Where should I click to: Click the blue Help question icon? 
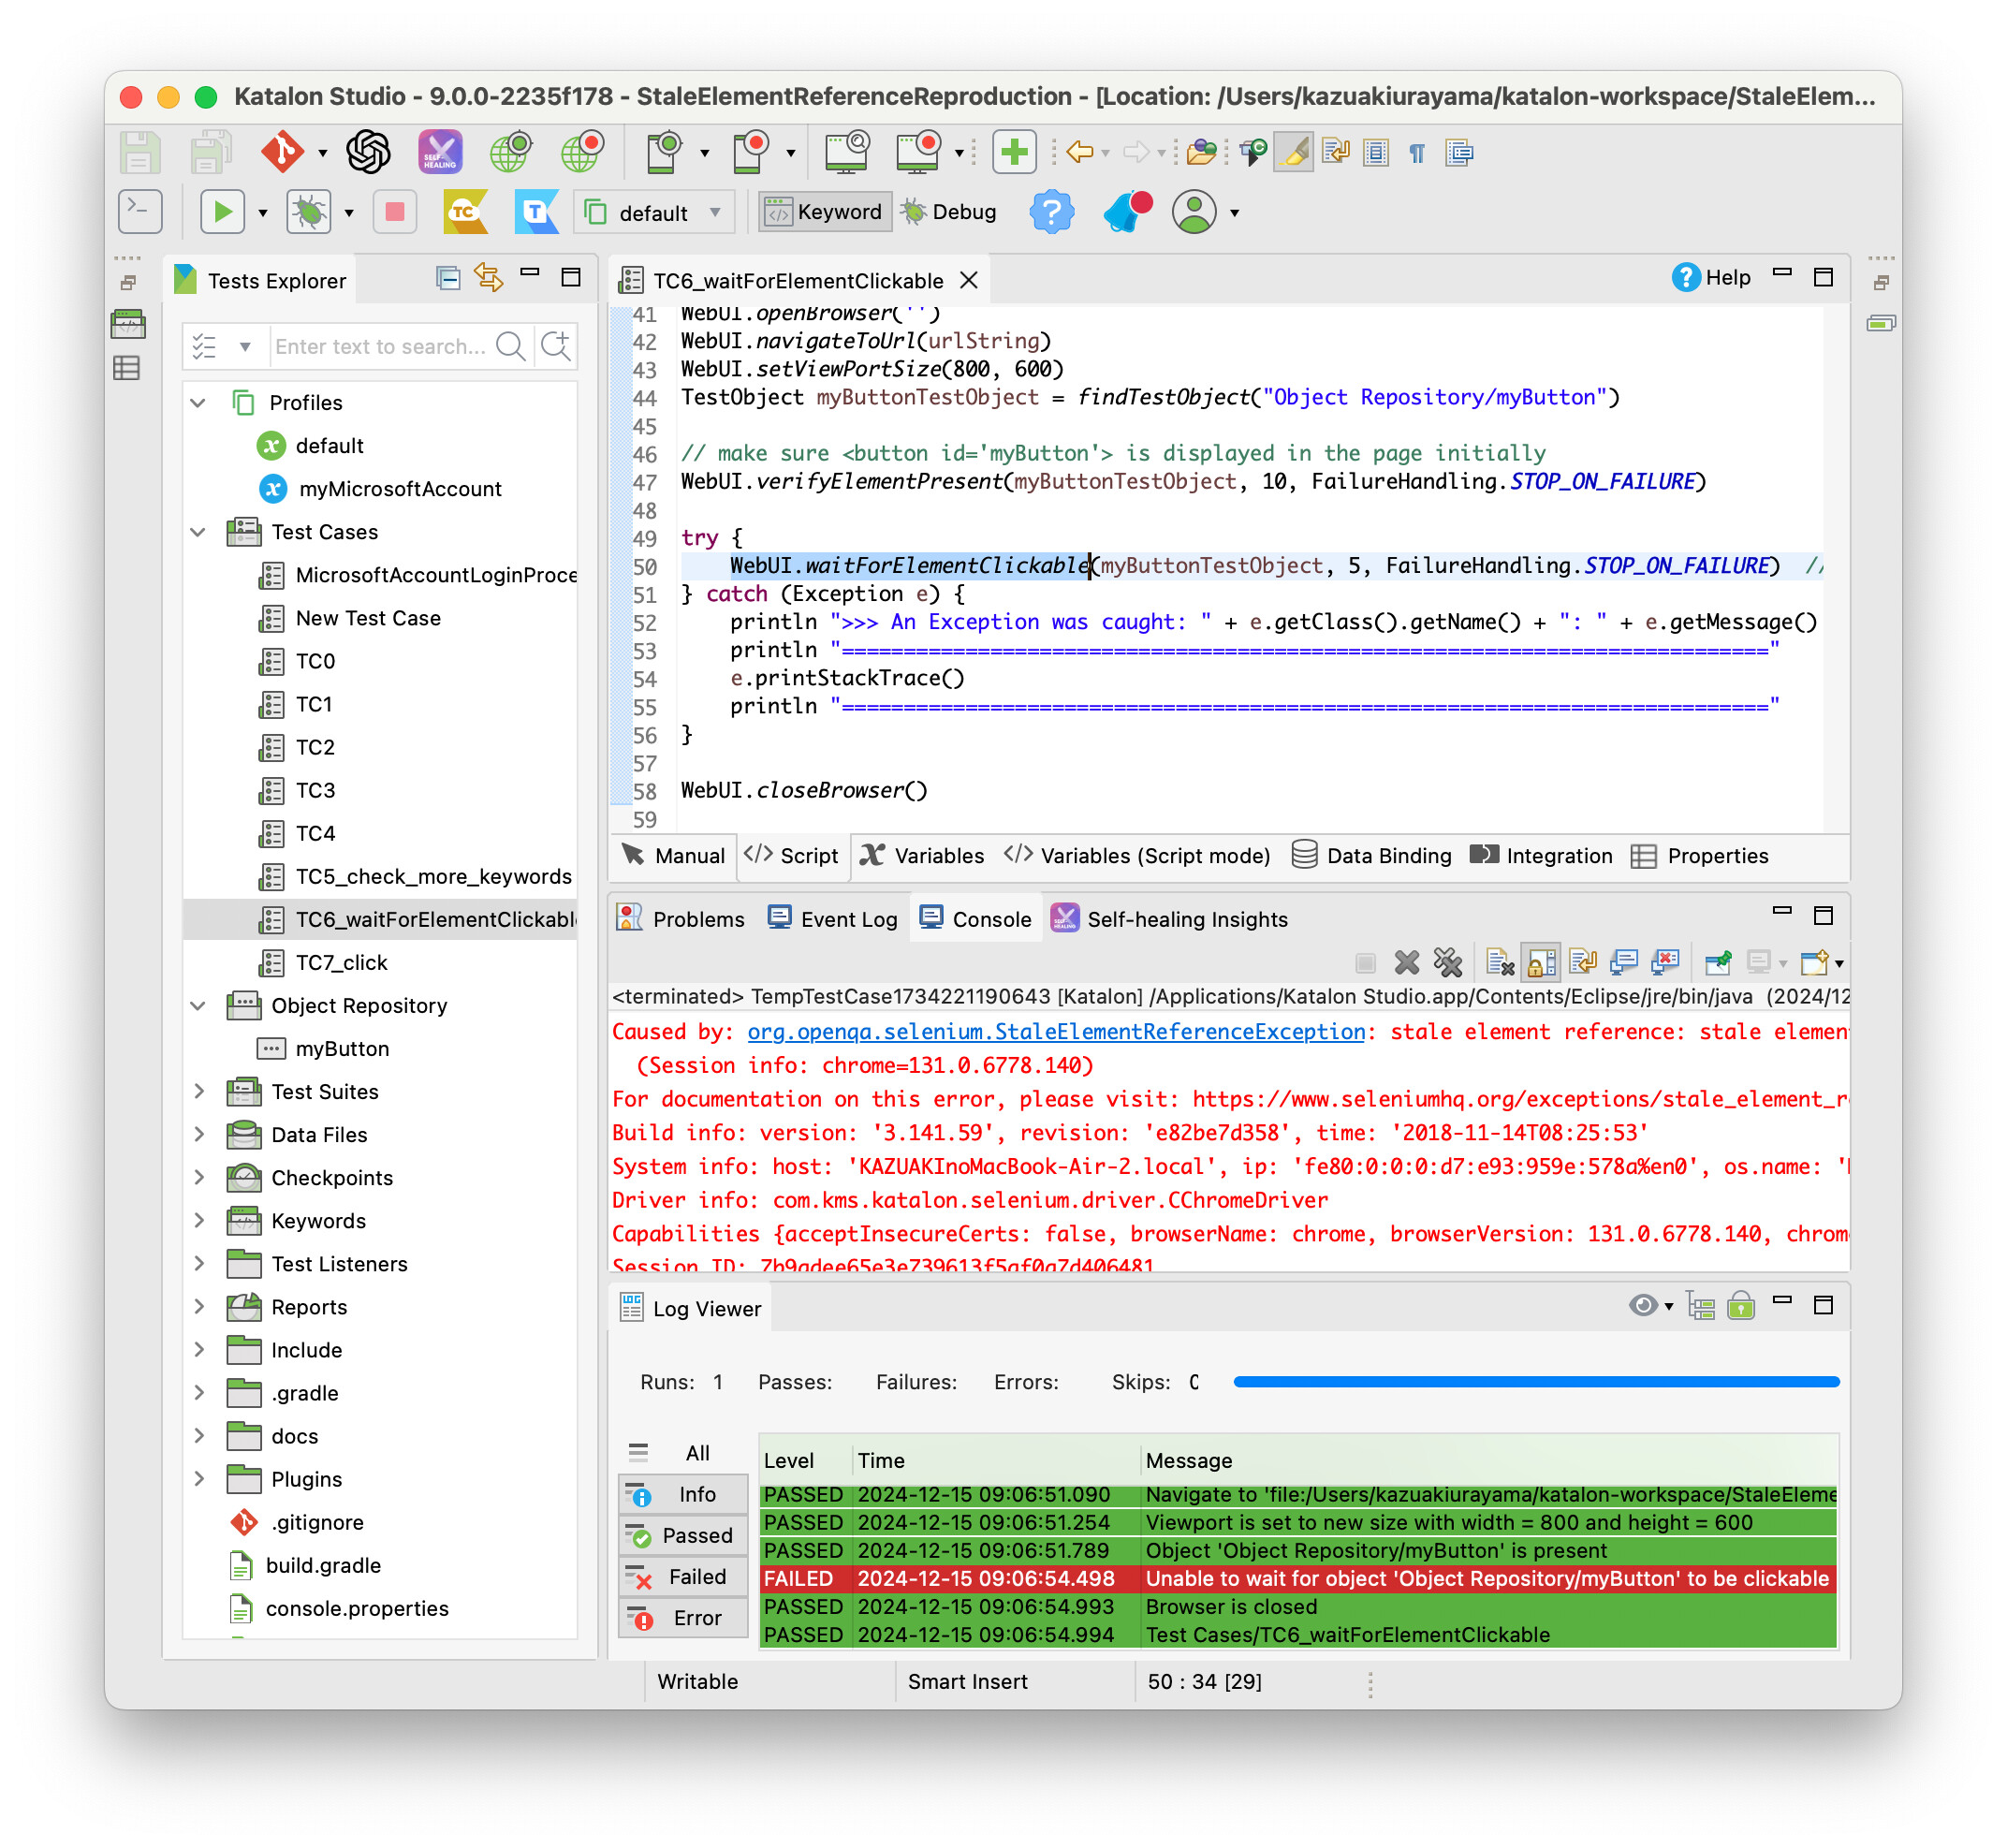coord(1051,212)
